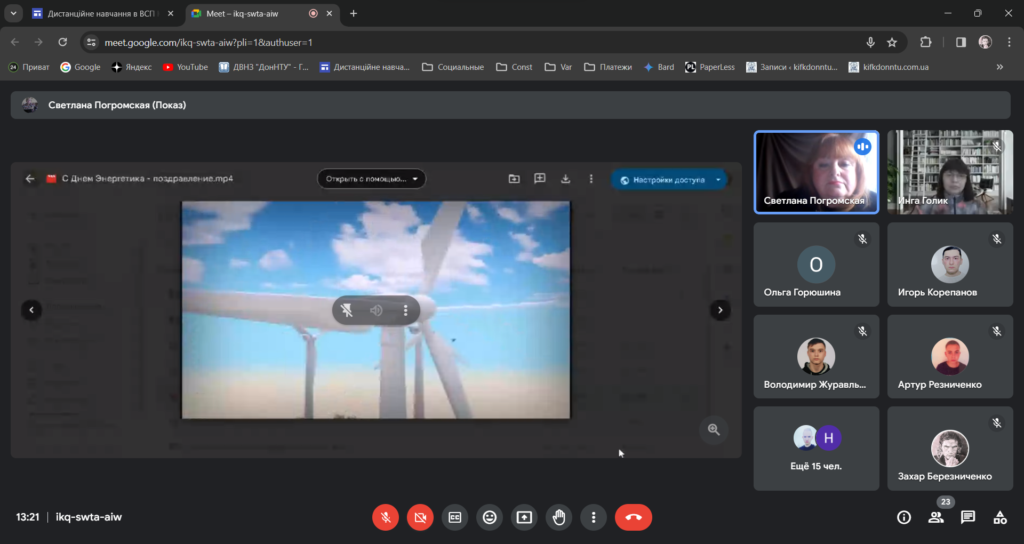Turn on the camera in Meet
Screen dimensions: 1024x544
click(x=420, y=517)
